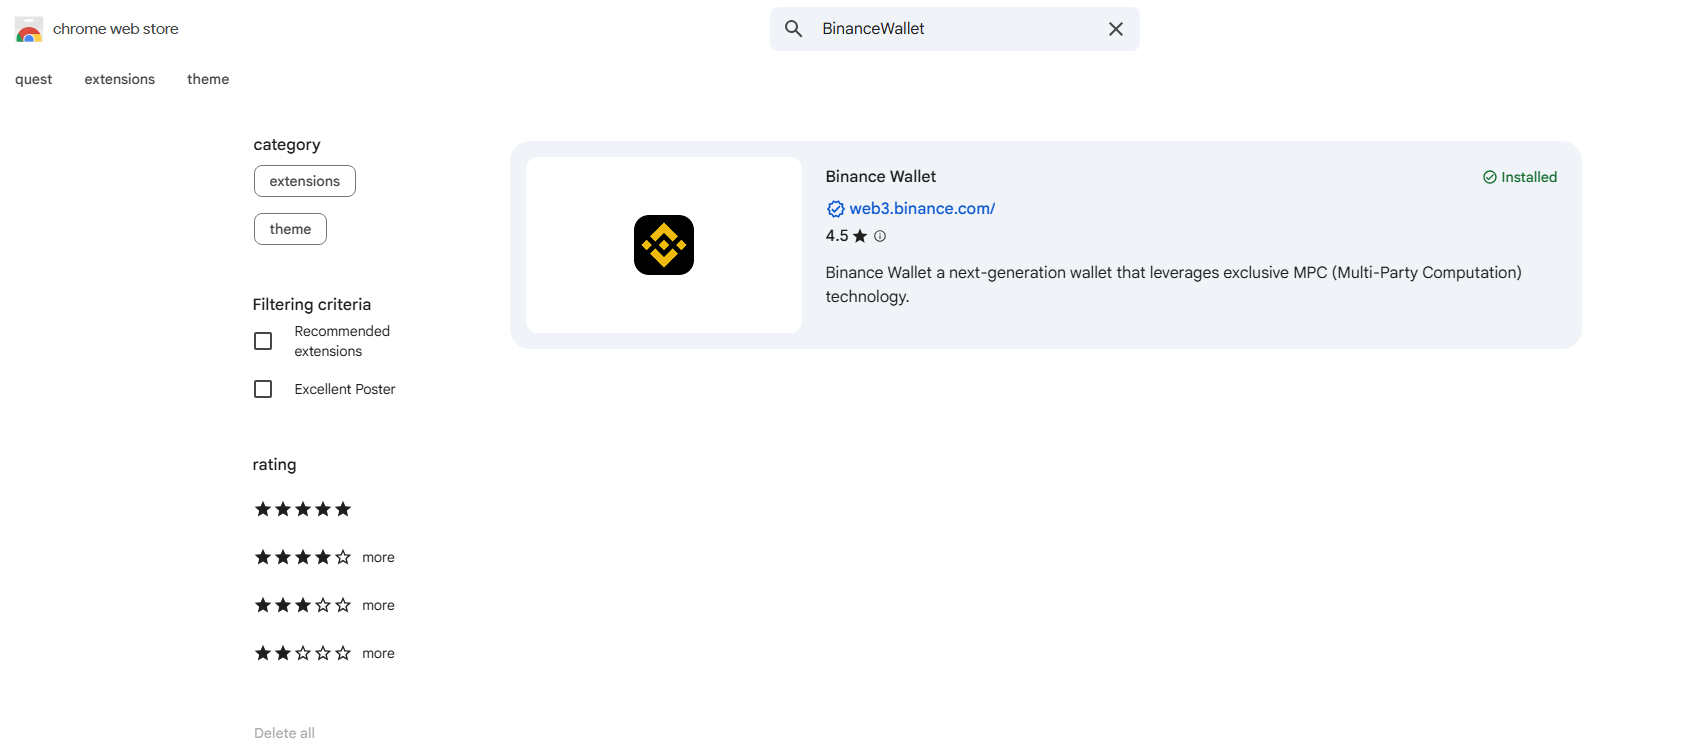Click the magnifier search icon
The height and width of the screenshot is (751, 1703).
[x=793, y=29]
